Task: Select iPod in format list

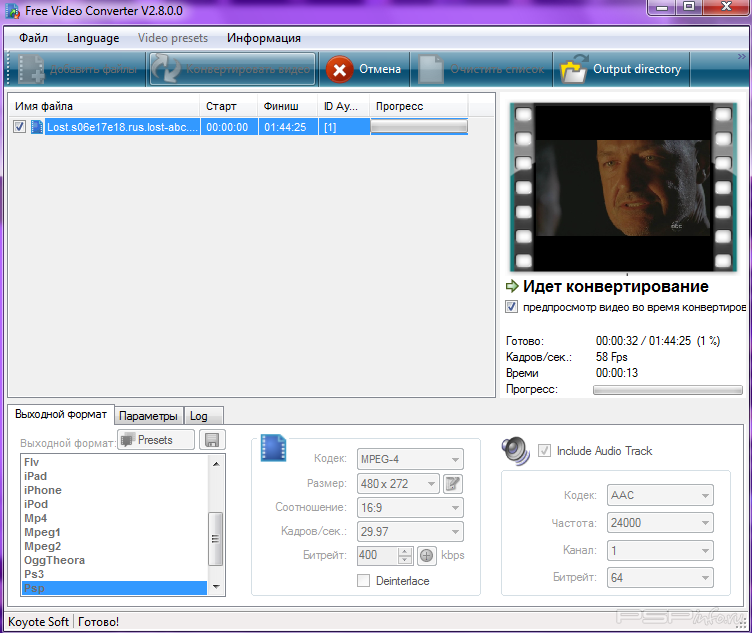Action: [x=36, y=504]
